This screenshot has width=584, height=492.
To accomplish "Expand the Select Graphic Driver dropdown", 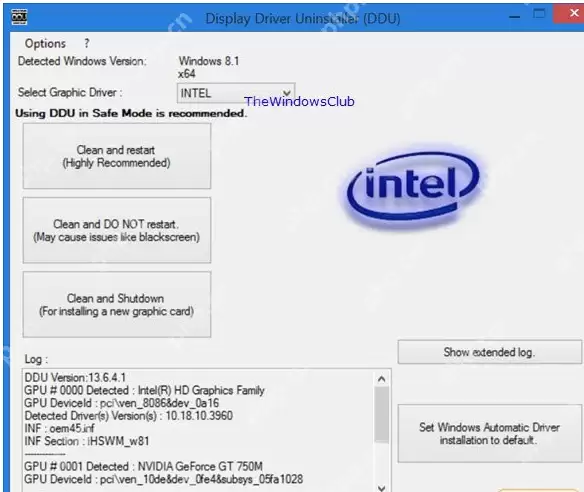I will coord(236,93).
